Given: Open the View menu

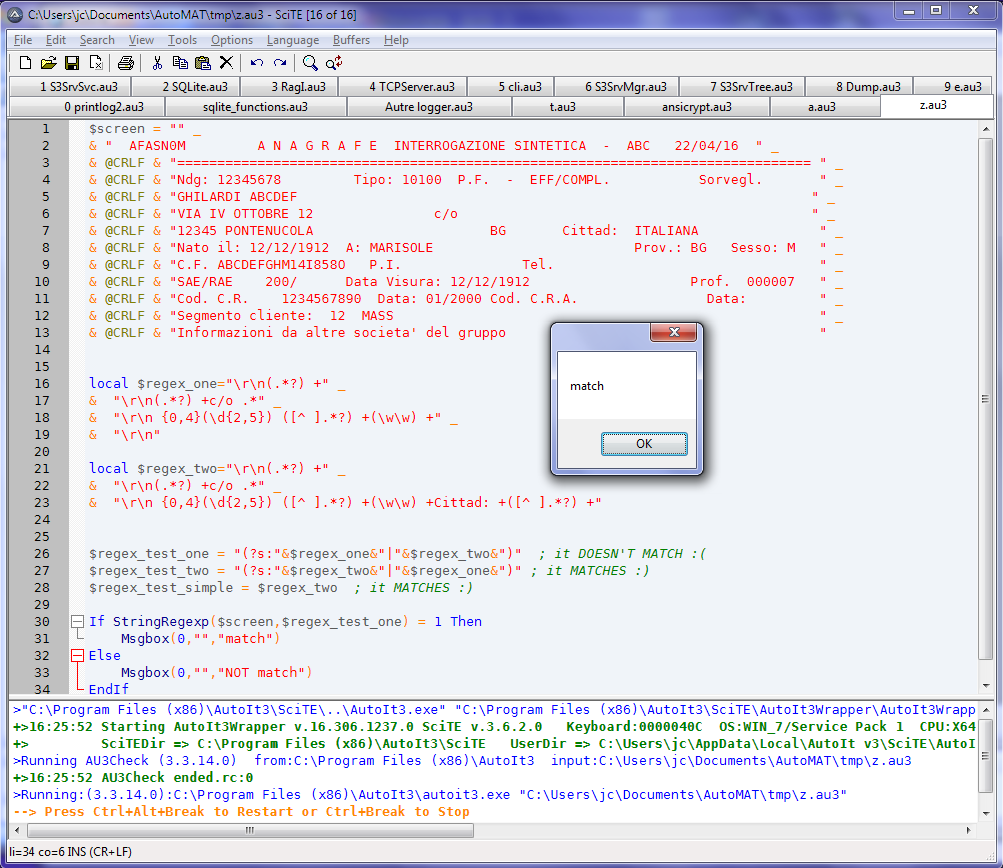Looking at the screenshot, I should (x=141, y=40).
